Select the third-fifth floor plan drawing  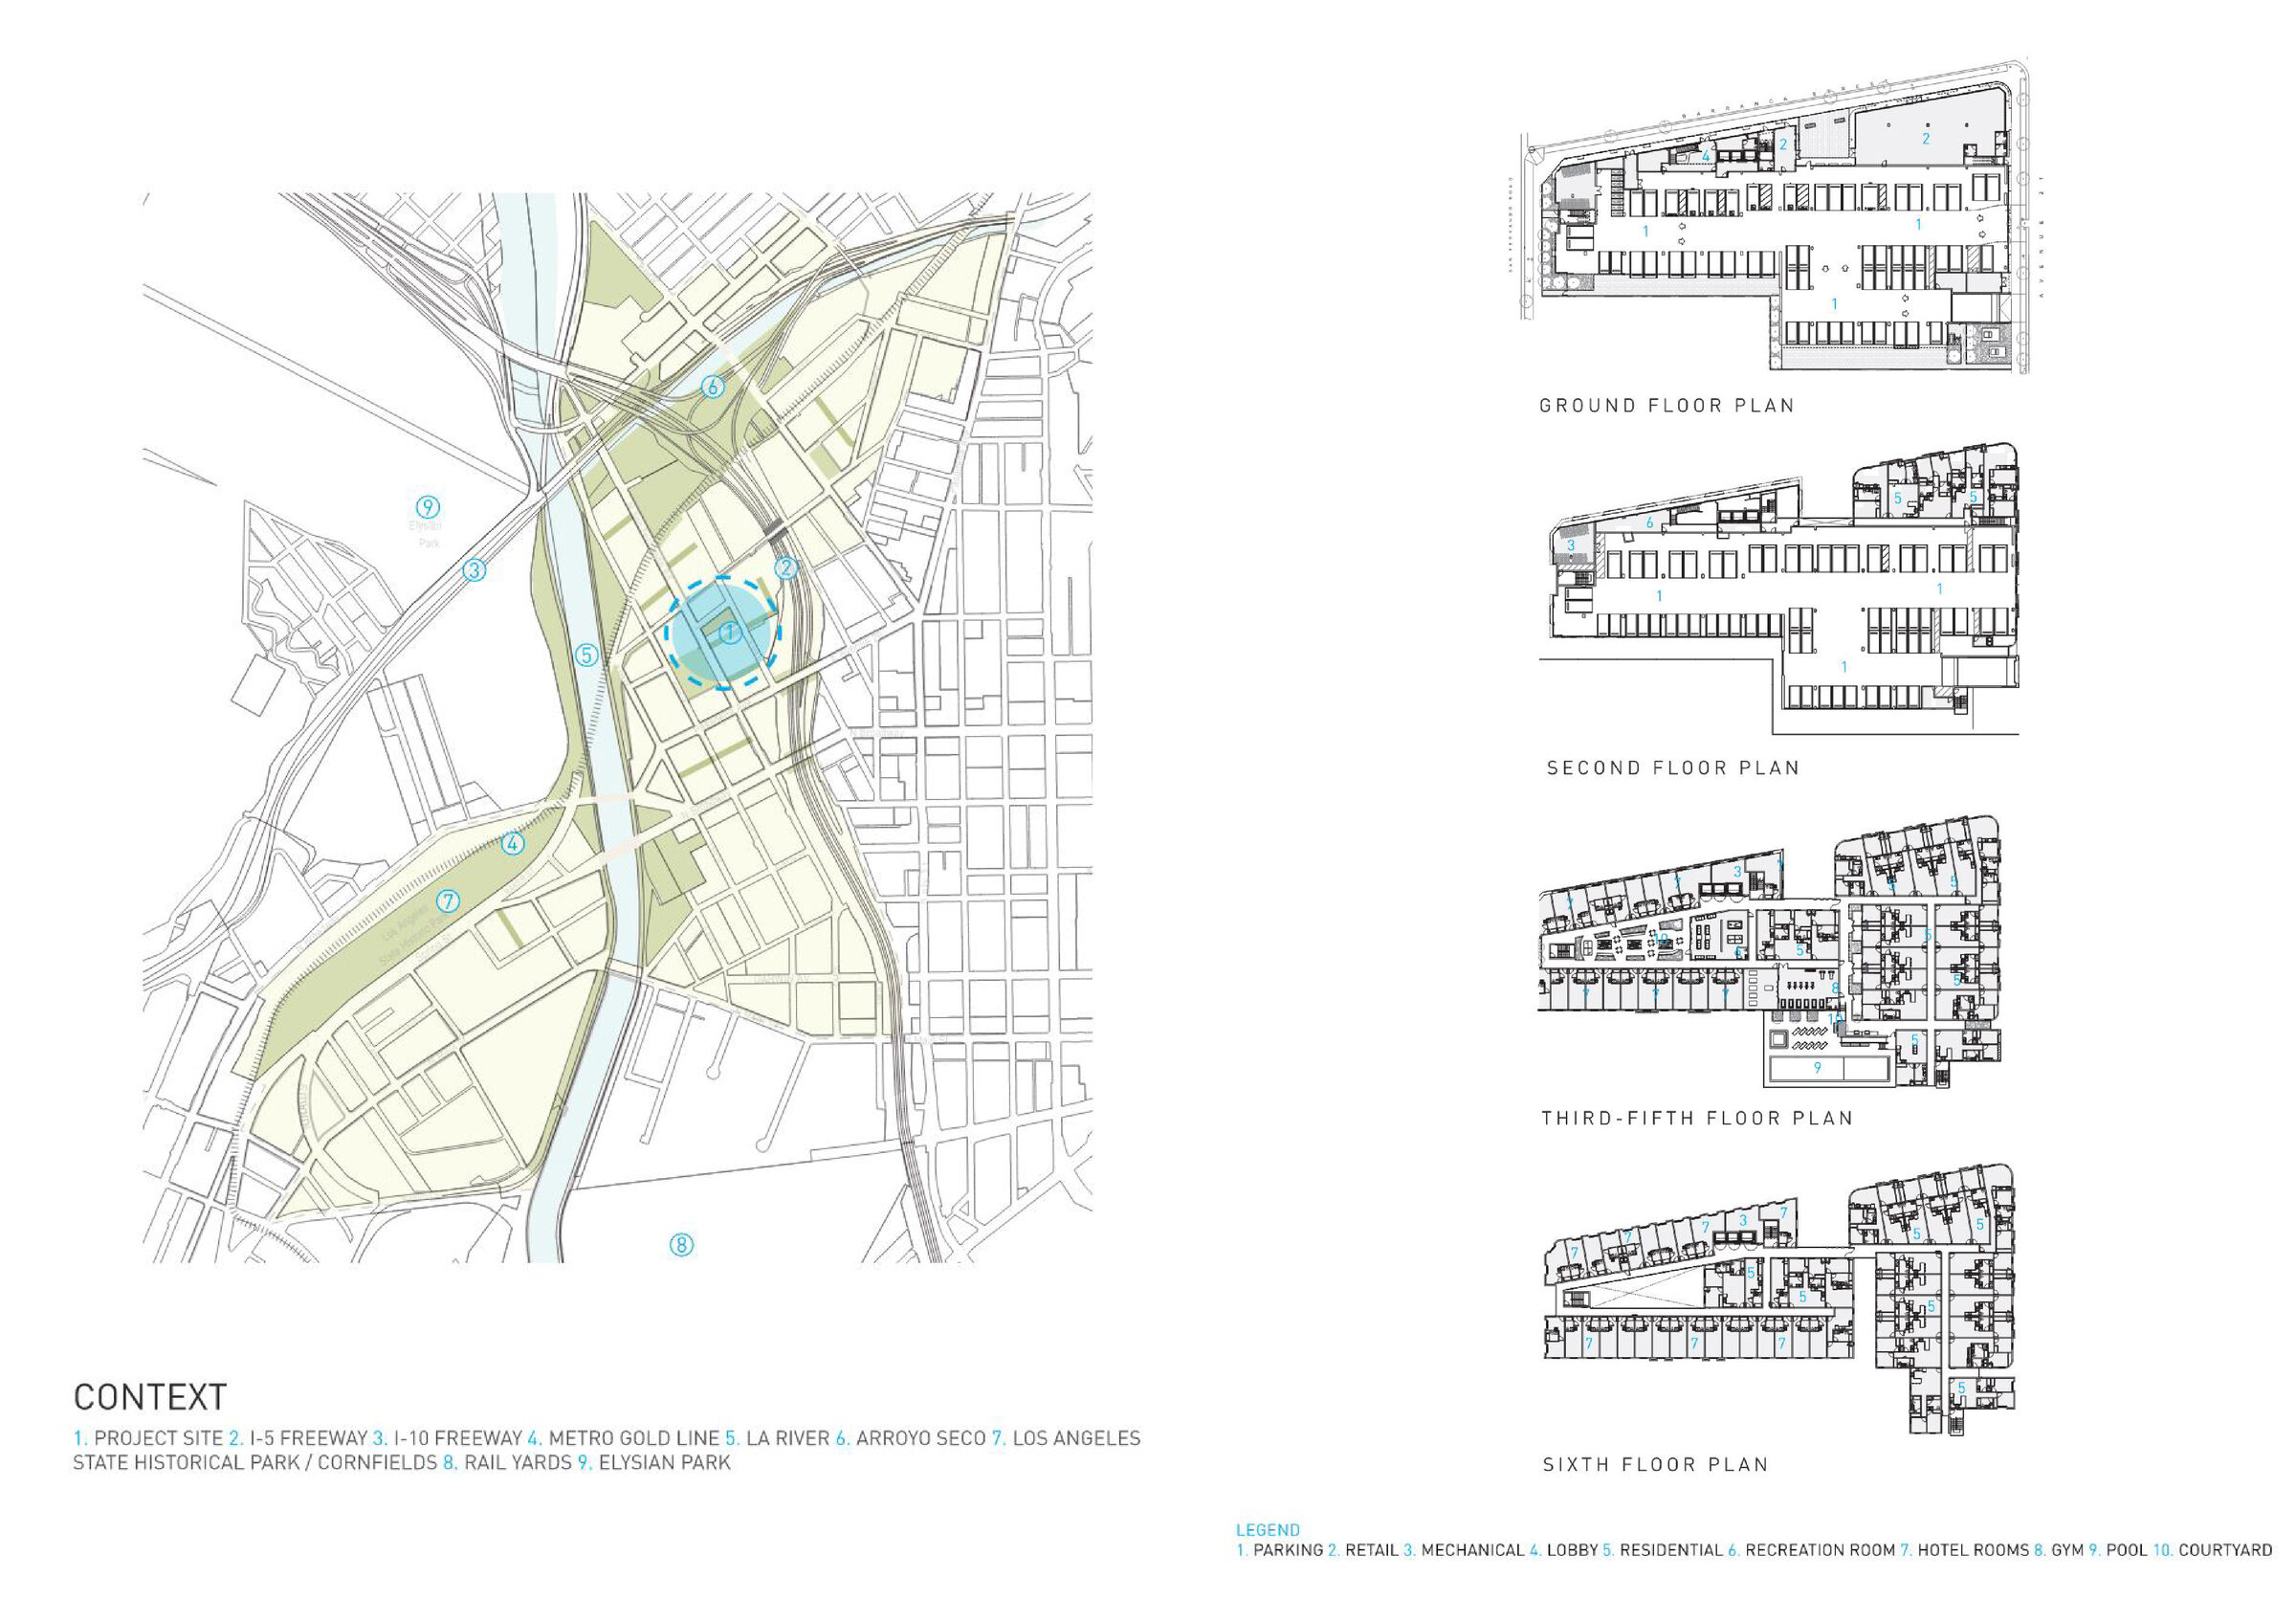[x=1770, y=953]
